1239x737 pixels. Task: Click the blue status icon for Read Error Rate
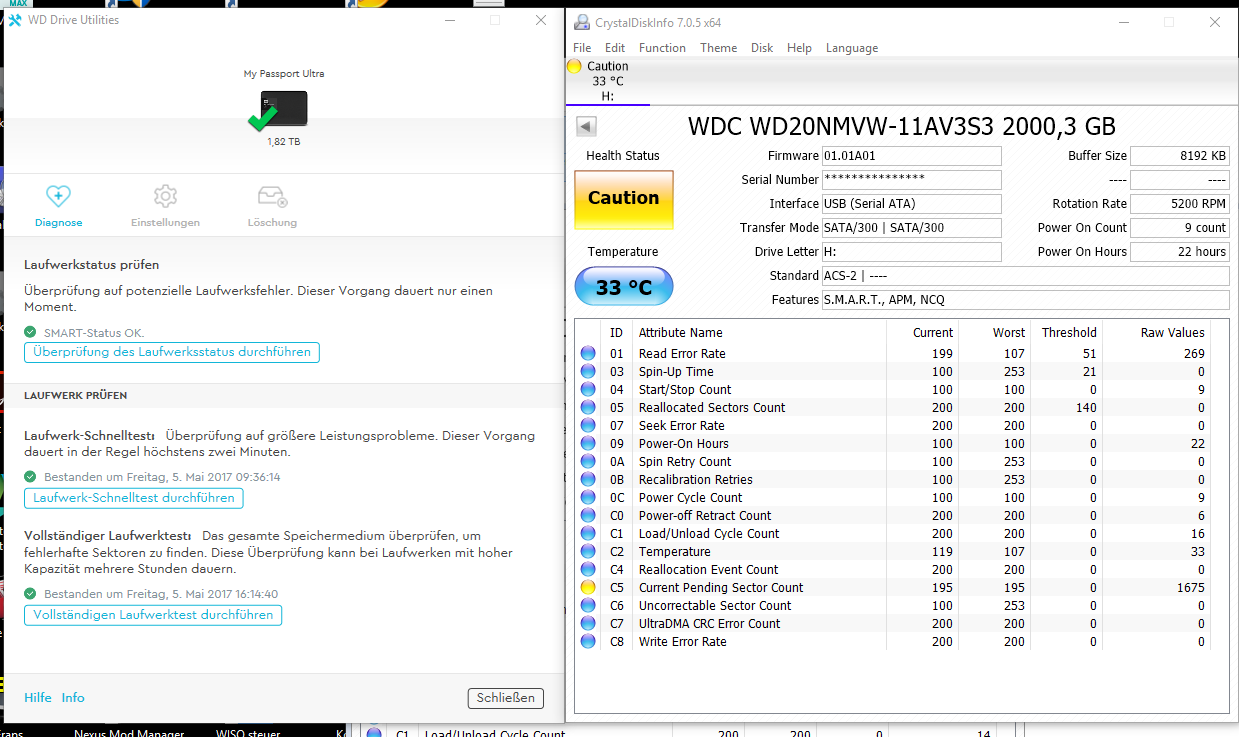588,353
